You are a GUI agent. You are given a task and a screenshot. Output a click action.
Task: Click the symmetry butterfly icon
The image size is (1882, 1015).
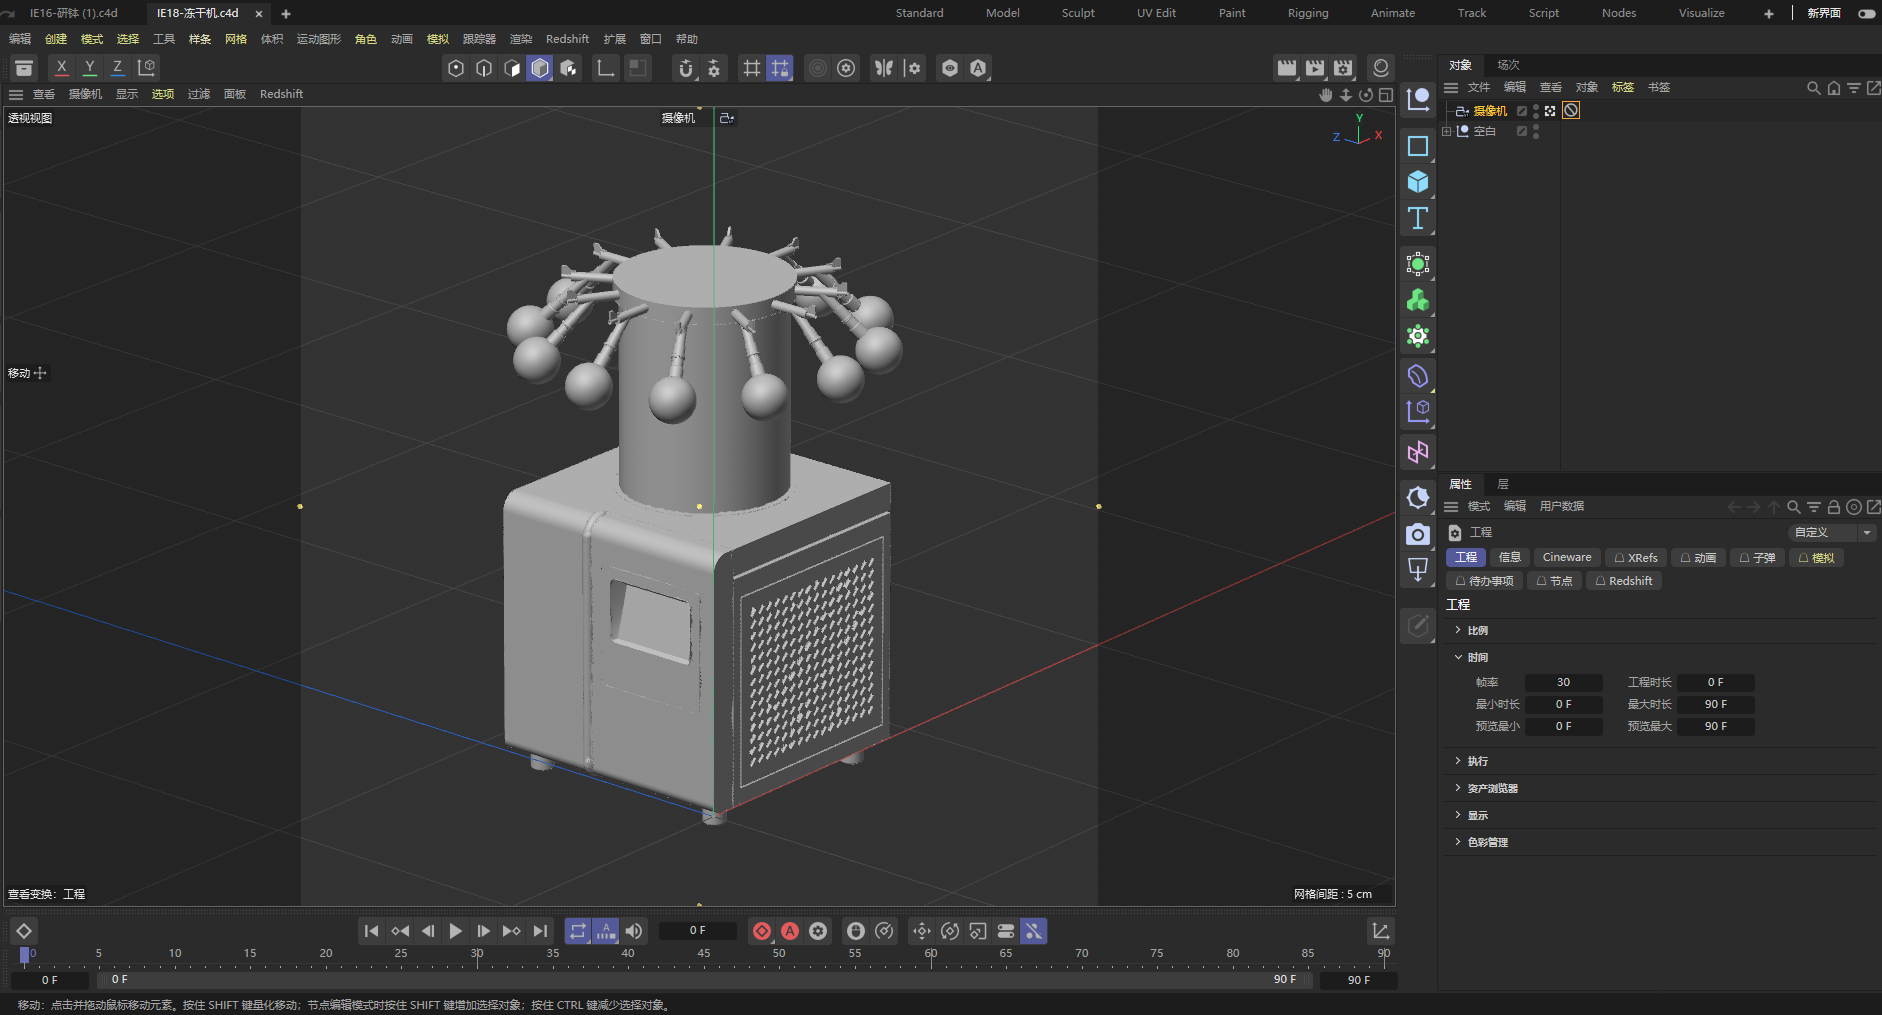click(x=884, y=68)
